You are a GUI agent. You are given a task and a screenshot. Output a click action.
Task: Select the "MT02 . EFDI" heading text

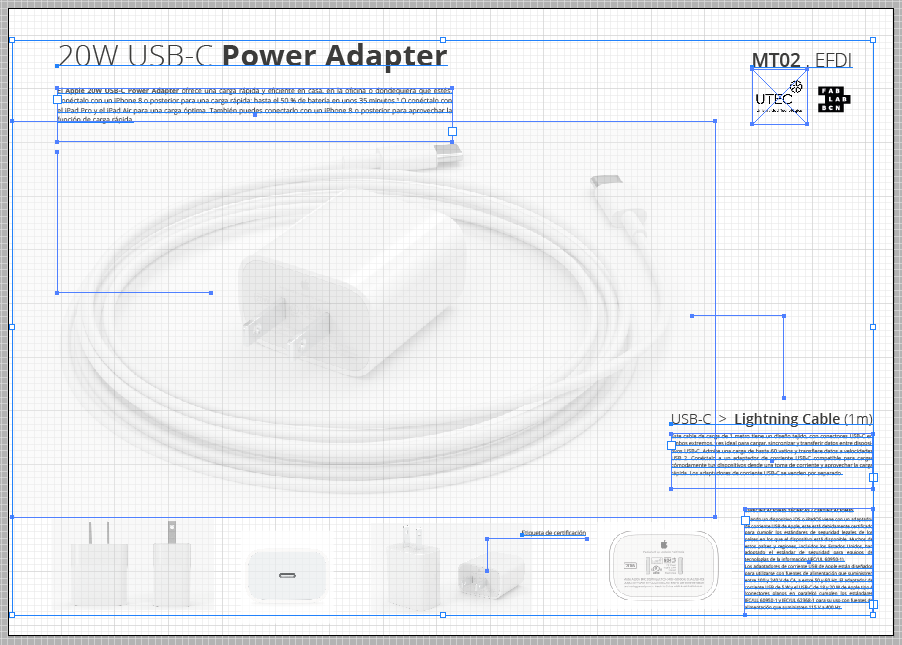pyautogui.click(x=801, y=60)
